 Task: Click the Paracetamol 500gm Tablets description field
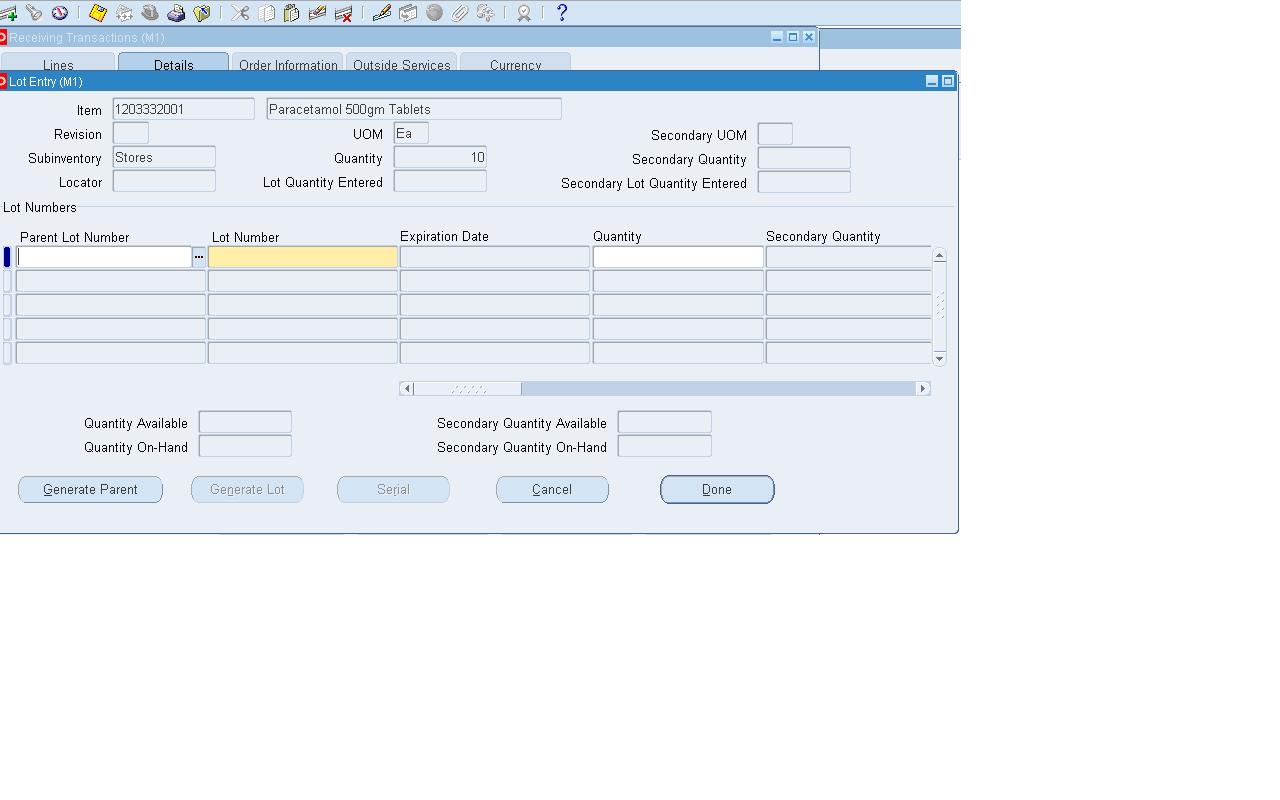414,109
